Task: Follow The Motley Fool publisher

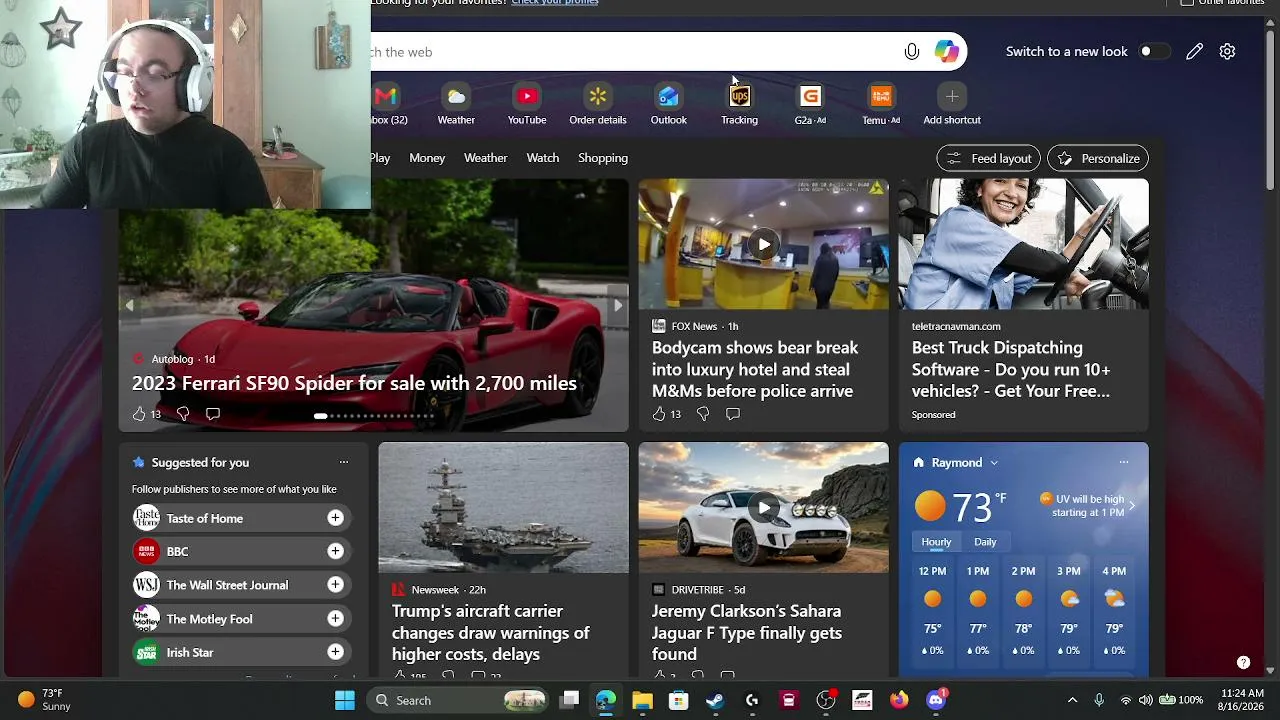Action: tap(335, 618)
